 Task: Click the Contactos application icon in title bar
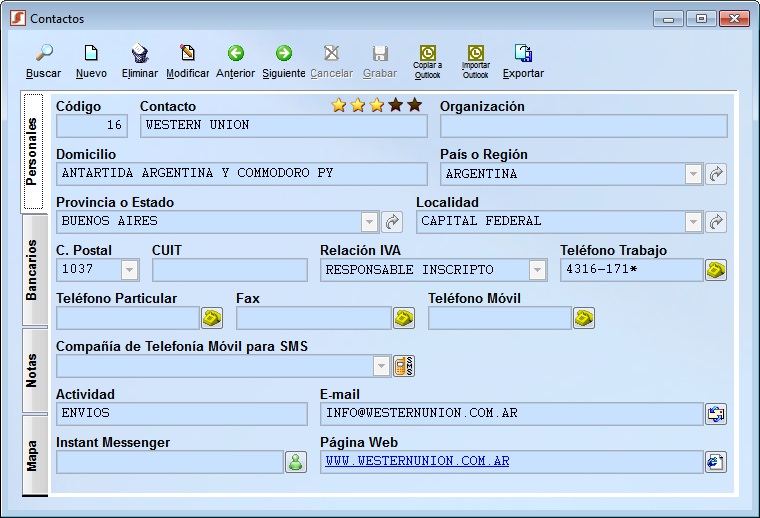tap(18, 18)
